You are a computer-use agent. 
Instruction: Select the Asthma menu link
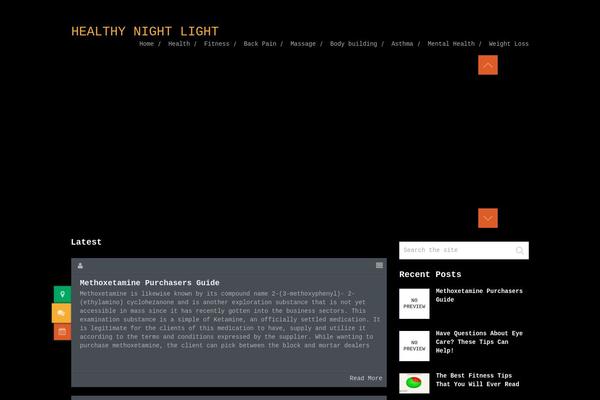pos(402,44)
